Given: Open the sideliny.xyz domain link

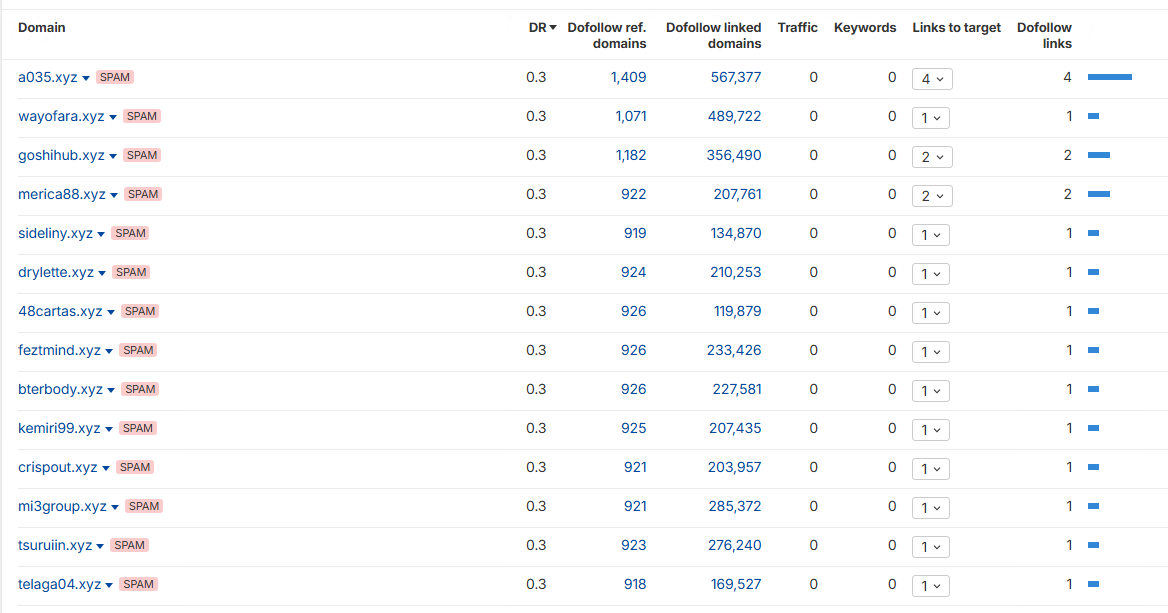Looking at the screenshot, I should [55, 233].
